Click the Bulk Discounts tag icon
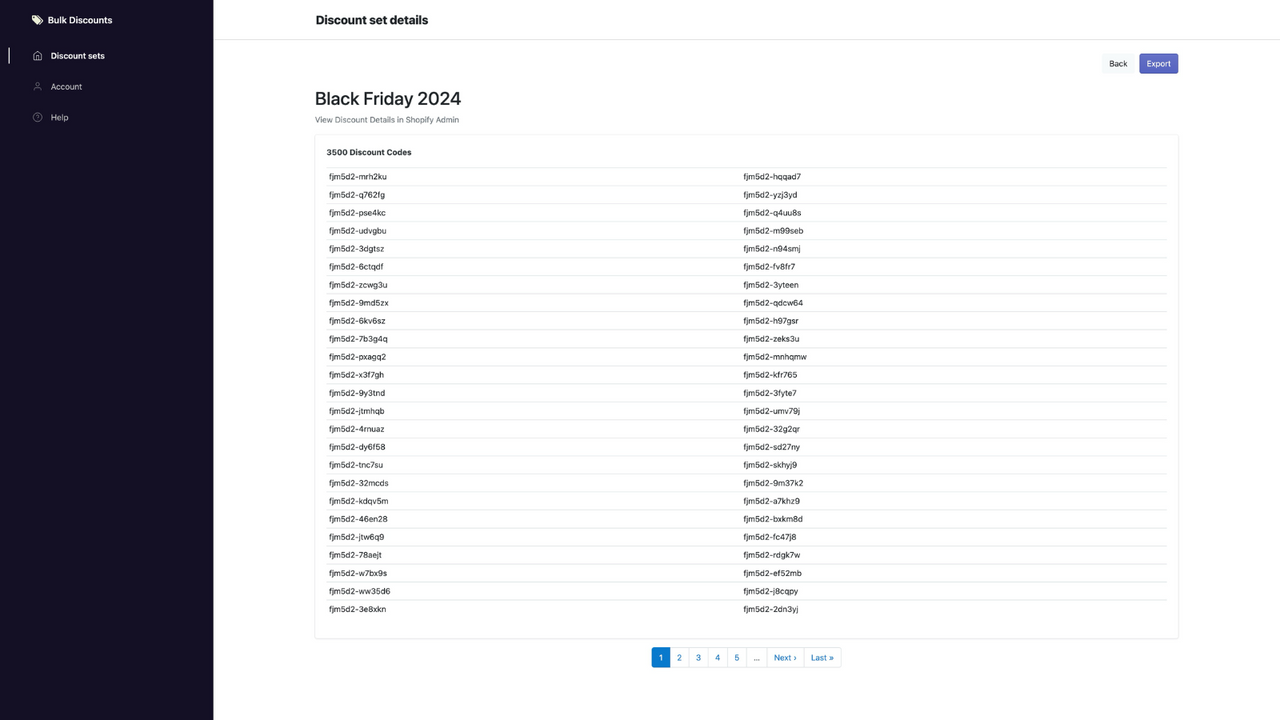This screenshot has height=720, width=1280. 37,19
